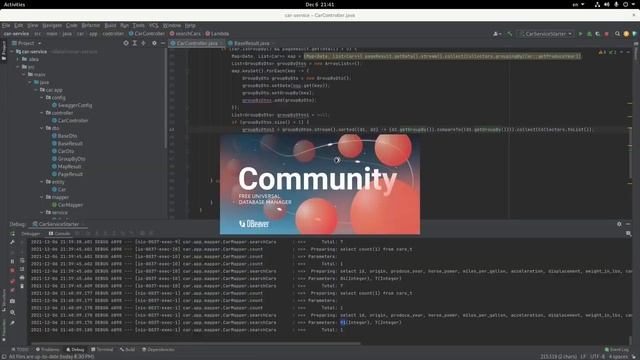The width and height of the screenshot is (640, 360).
Task: Click the pin tab icon in Debug sidebar
Action: 13,323
